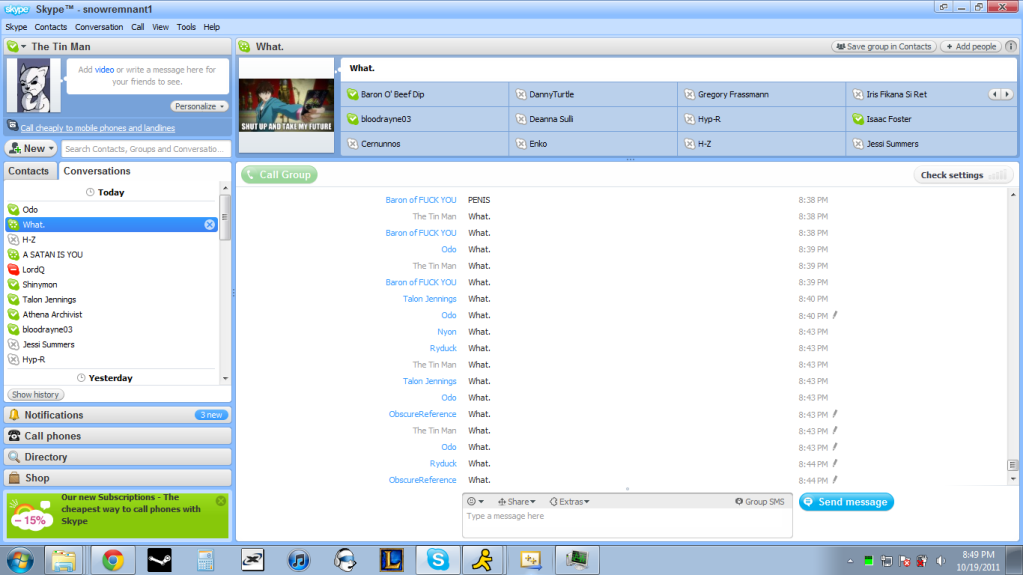Click the Notifications bell icon
1023x575 pixels.
(14, 415)
